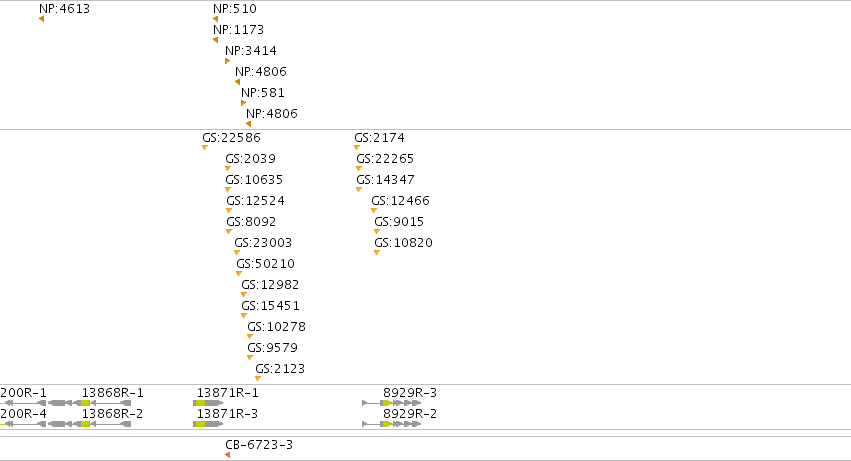Select the GS:50210 insertion marker
Viewport: 851px width, 461px height.
click(239, 274)
